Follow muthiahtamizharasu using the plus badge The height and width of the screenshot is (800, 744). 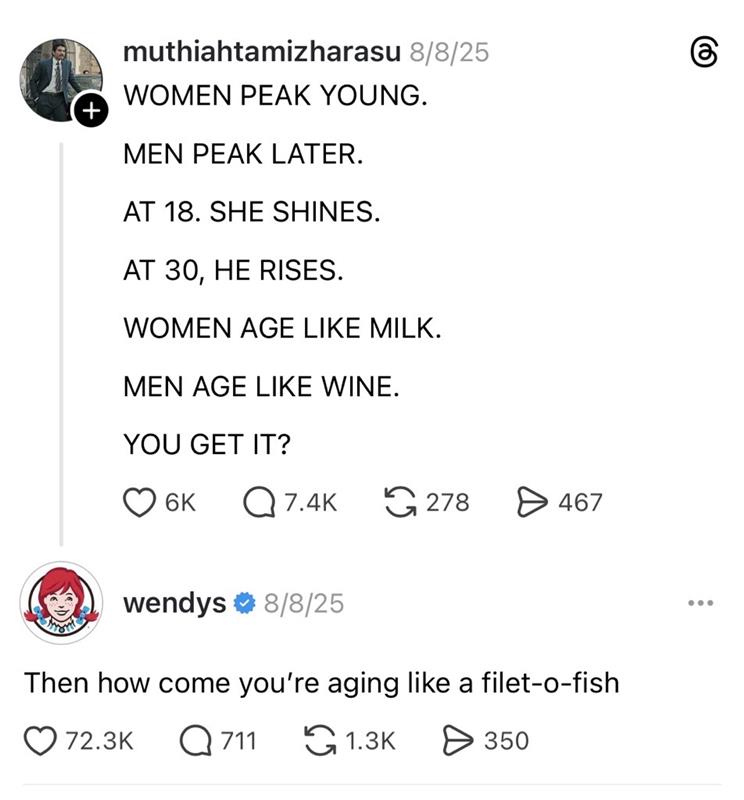click(x=91, y=112)
